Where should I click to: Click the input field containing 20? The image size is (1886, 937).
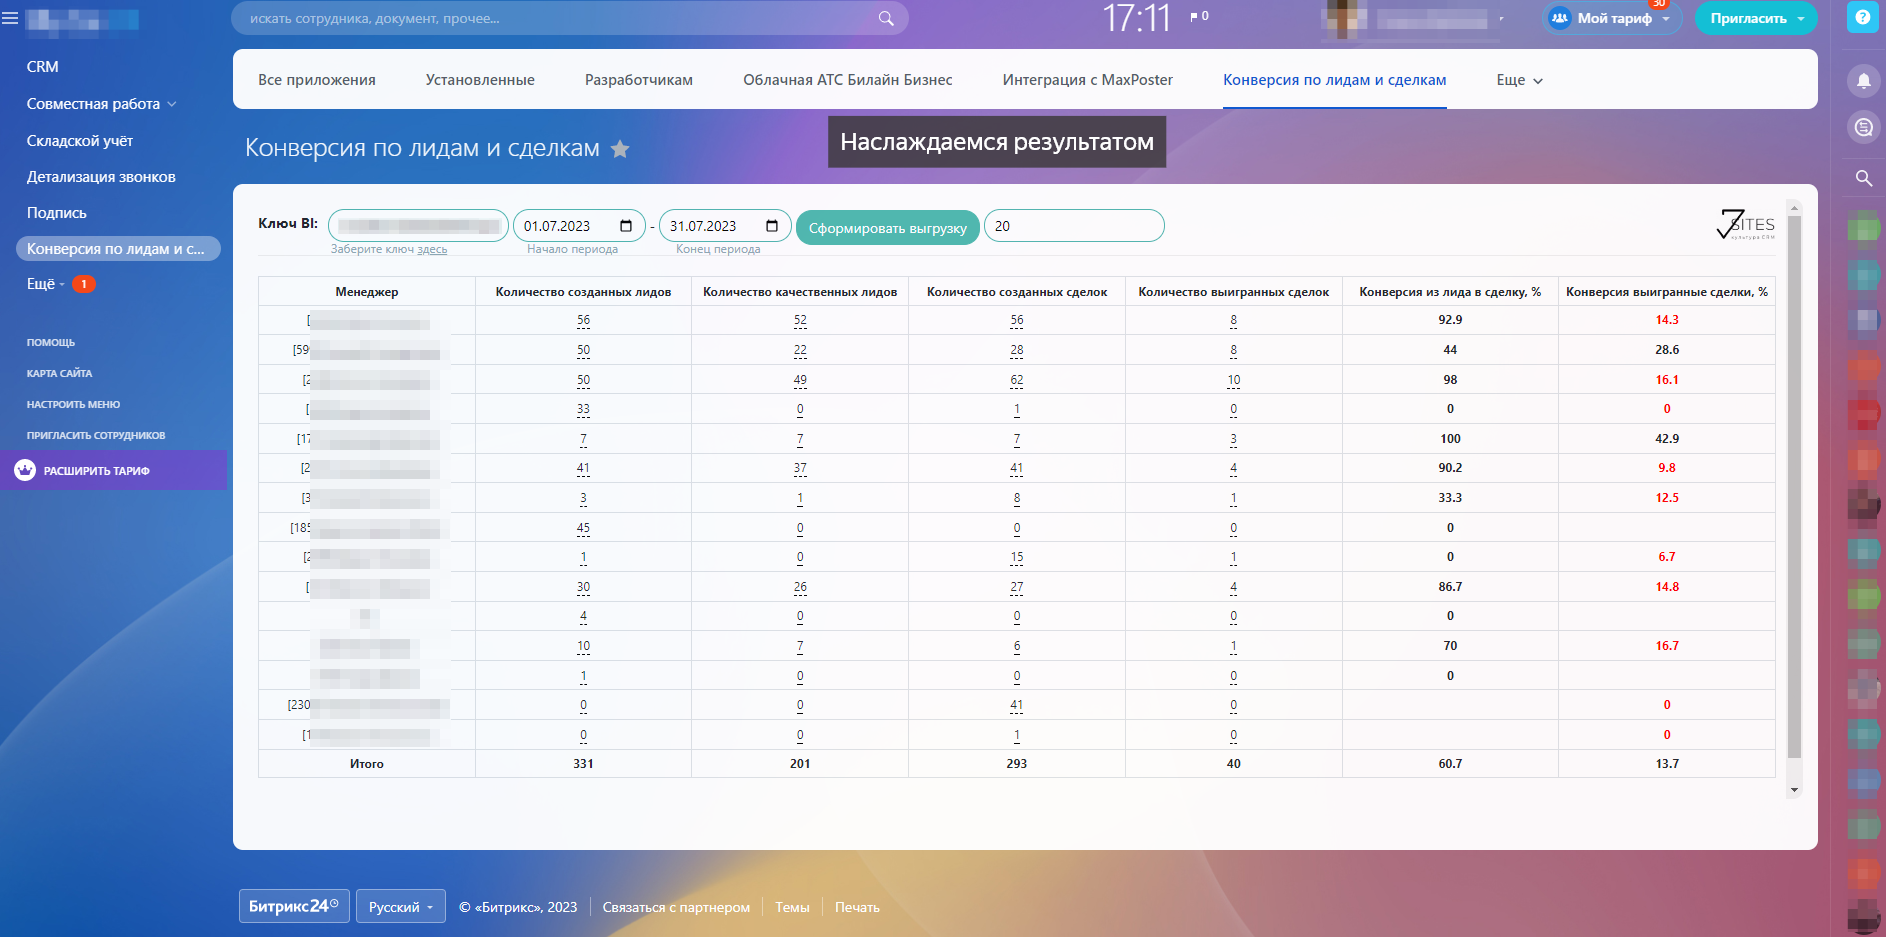[x=1073, y=226]
